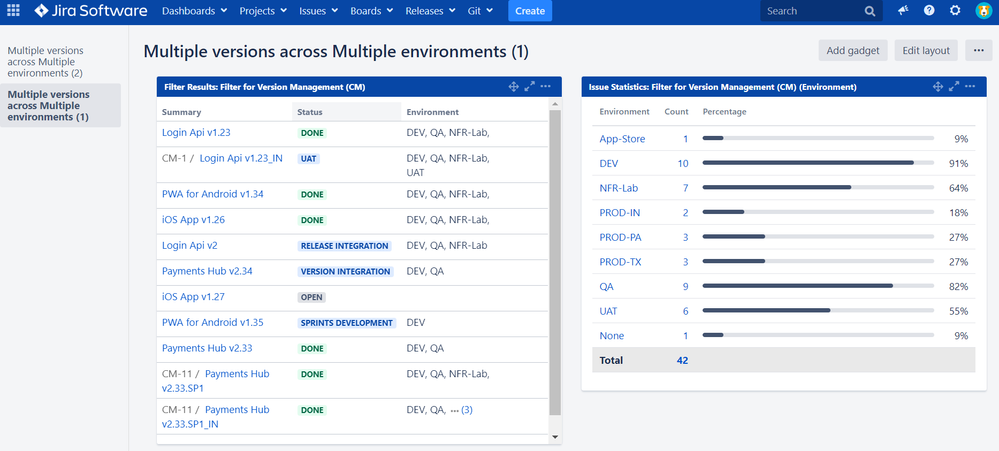Maximize the Filter Results gadget
This screenshot has width=999, height=451.
tap(529, 87)
